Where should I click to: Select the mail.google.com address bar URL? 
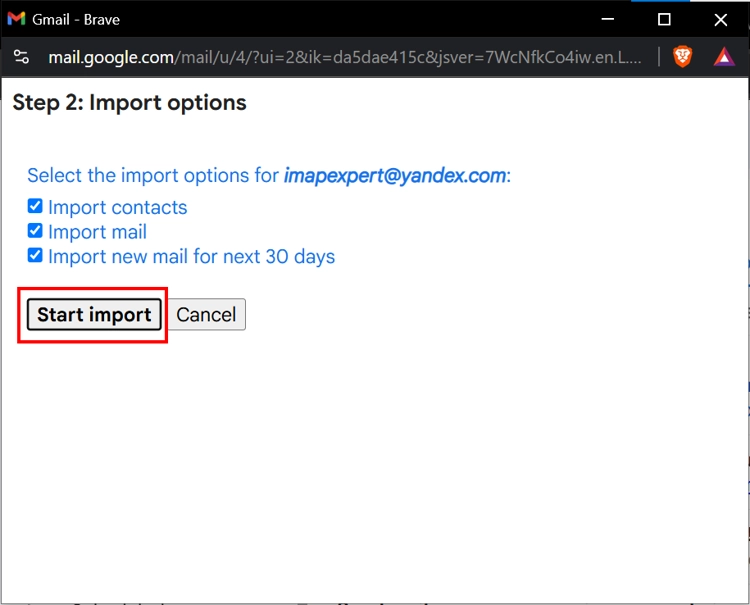[x=345, y=57]
